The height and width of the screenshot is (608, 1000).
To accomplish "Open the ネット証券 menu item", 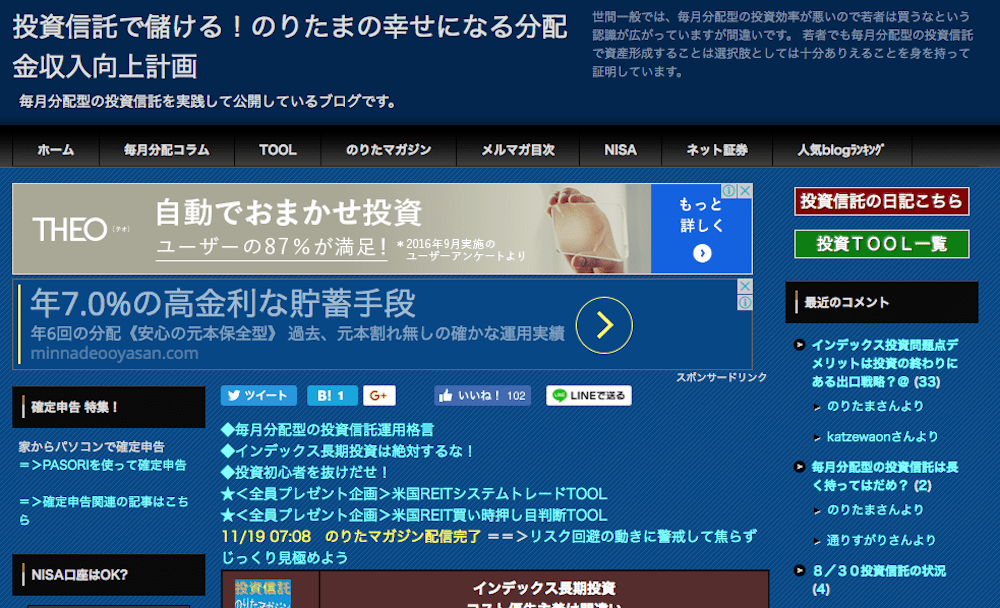I will 716,150.
